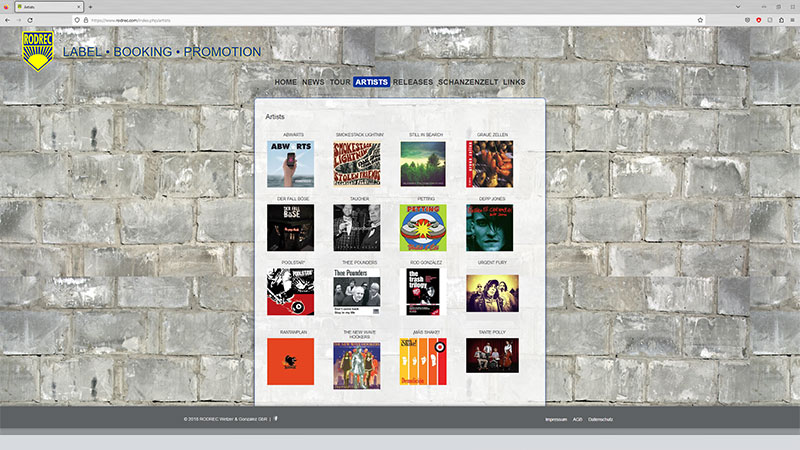Reload the page with the refresh icon
This screenshot has height=450, width=800.
tap(30, 20)
